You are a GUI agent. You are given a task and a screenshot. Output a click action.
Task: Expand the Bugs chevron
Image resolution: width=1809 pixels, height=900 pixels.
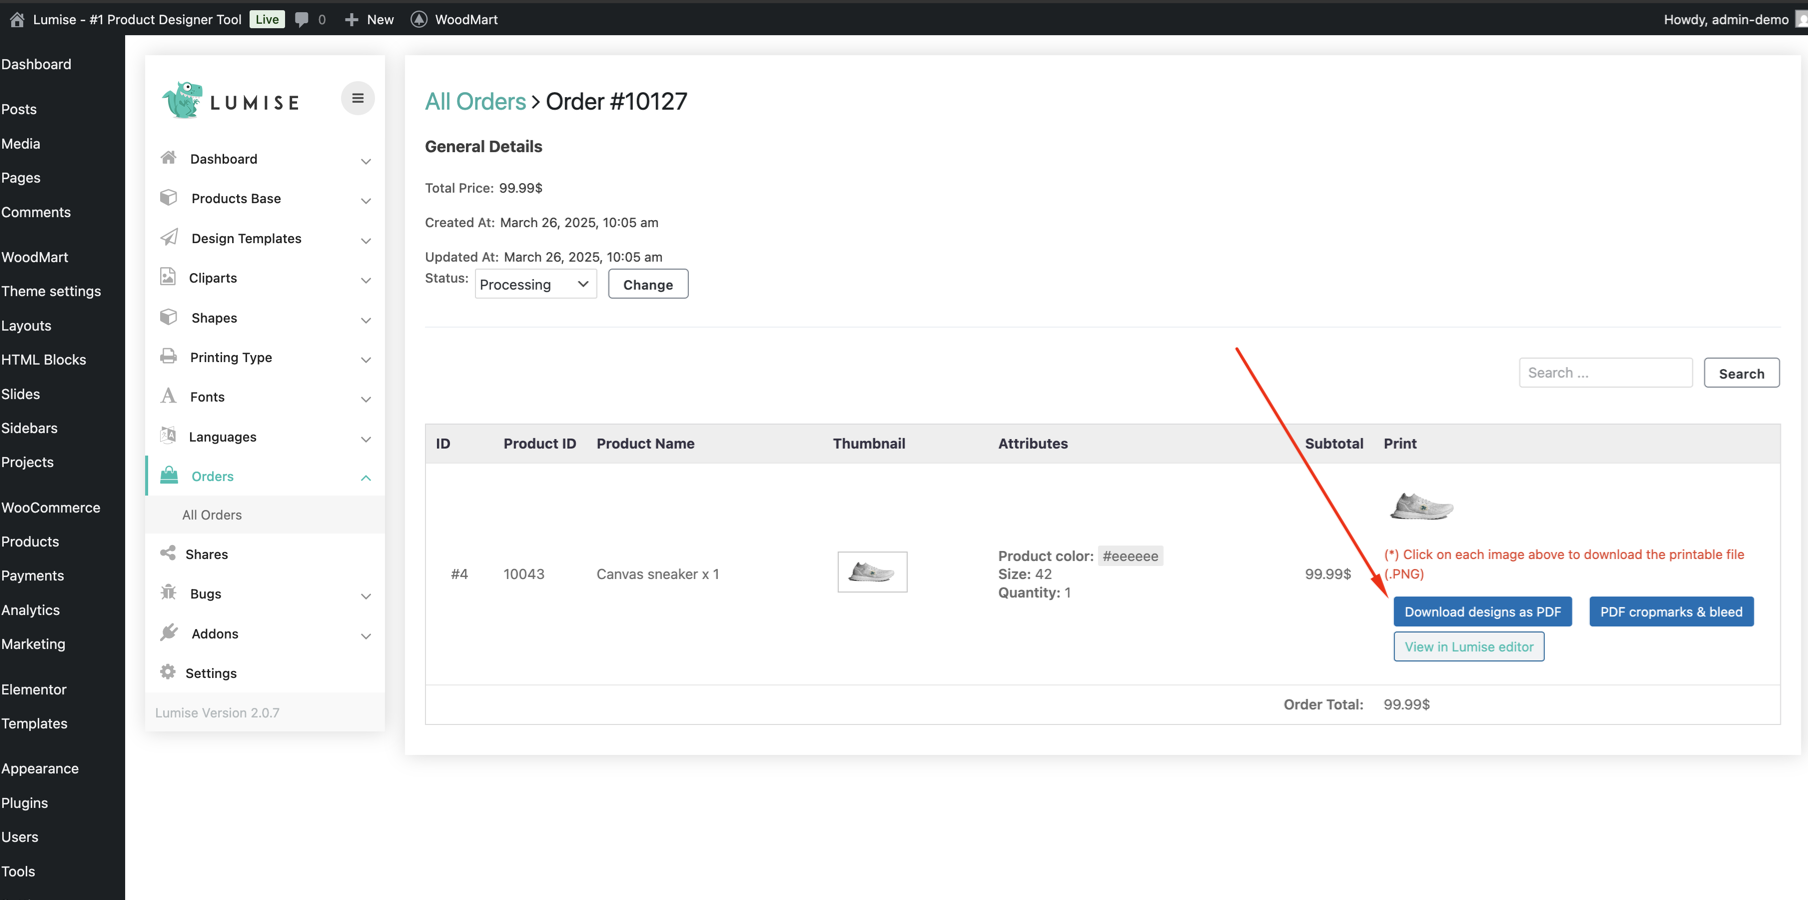pyautogui.click(x=366, y=596)
